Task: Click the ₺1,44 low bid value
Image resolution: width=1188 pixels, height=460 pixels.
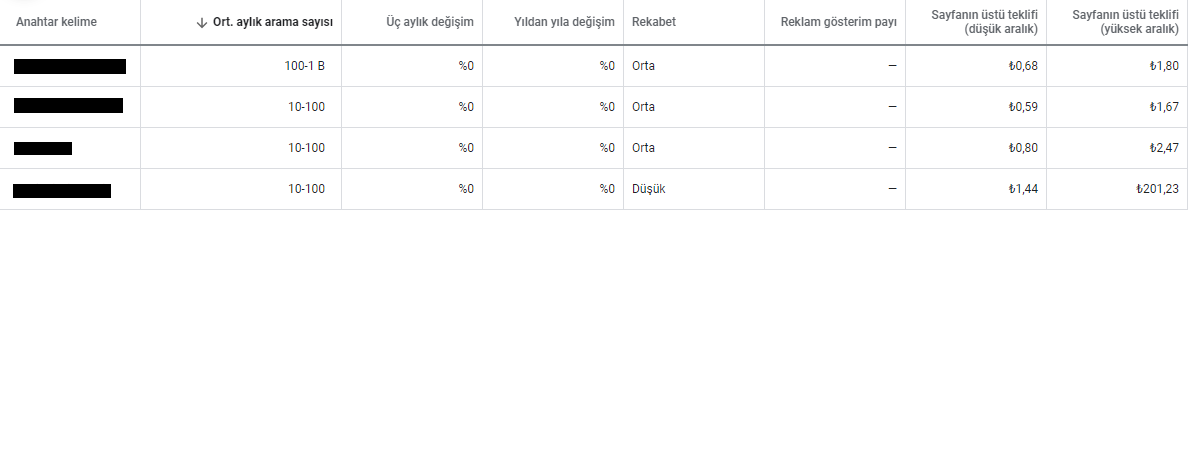Action: pyautogui.click(x=1023, y=189)
